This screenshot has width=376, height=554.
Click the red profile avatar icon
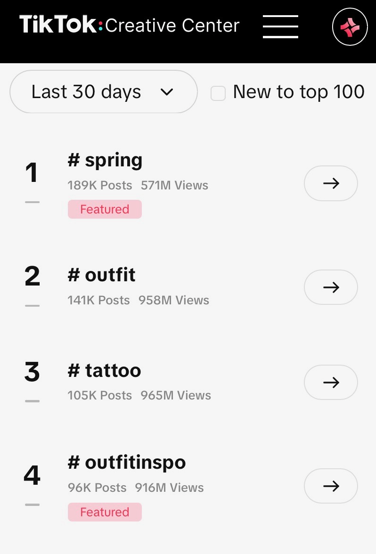point(350,27)
